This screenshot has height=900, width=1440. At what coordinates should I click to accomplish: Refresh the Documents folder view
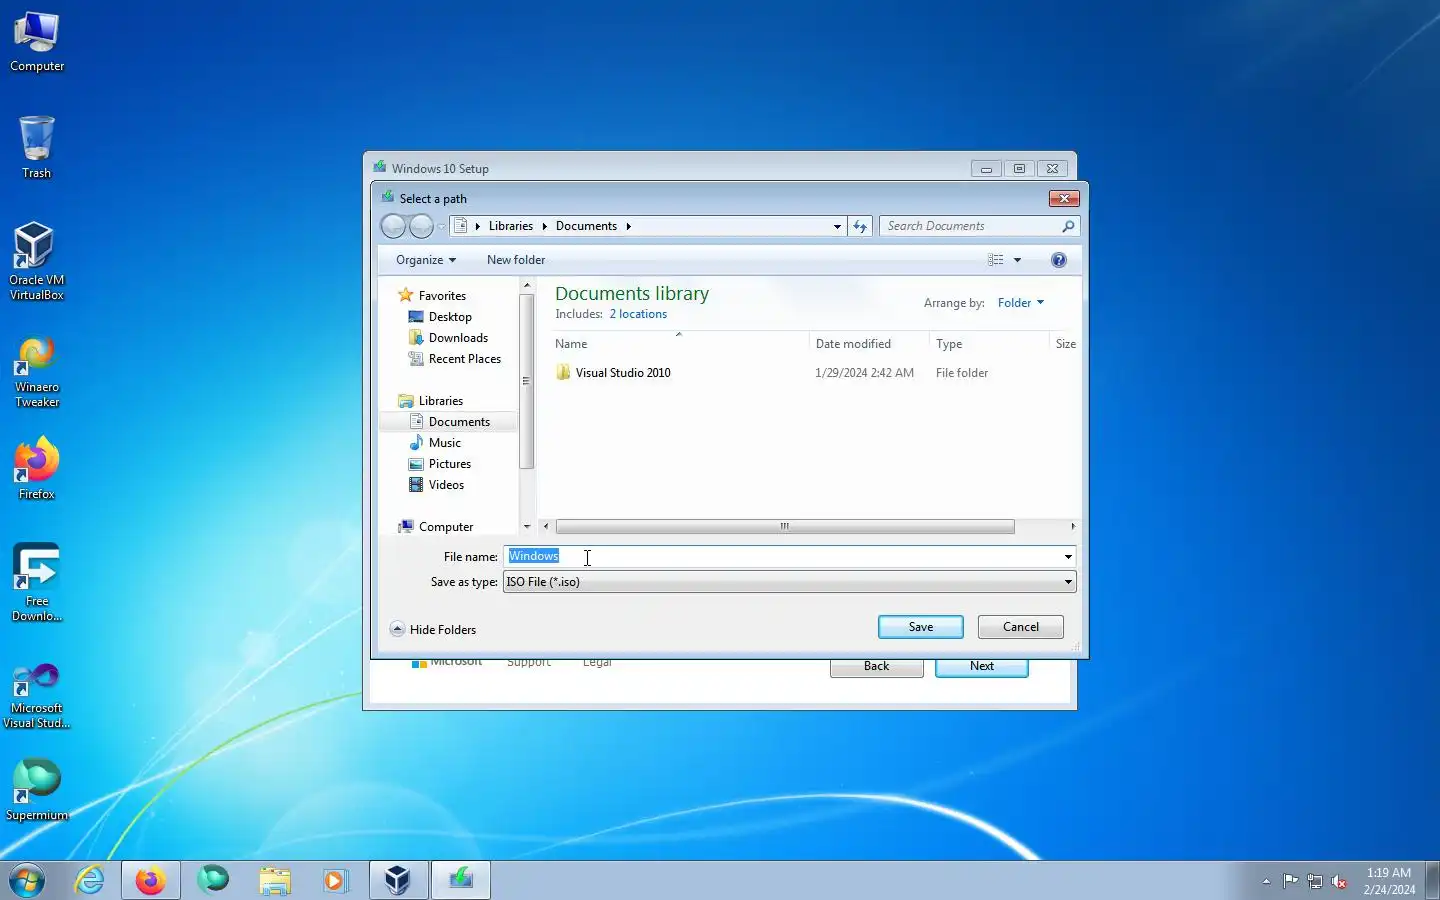[860, 226]
